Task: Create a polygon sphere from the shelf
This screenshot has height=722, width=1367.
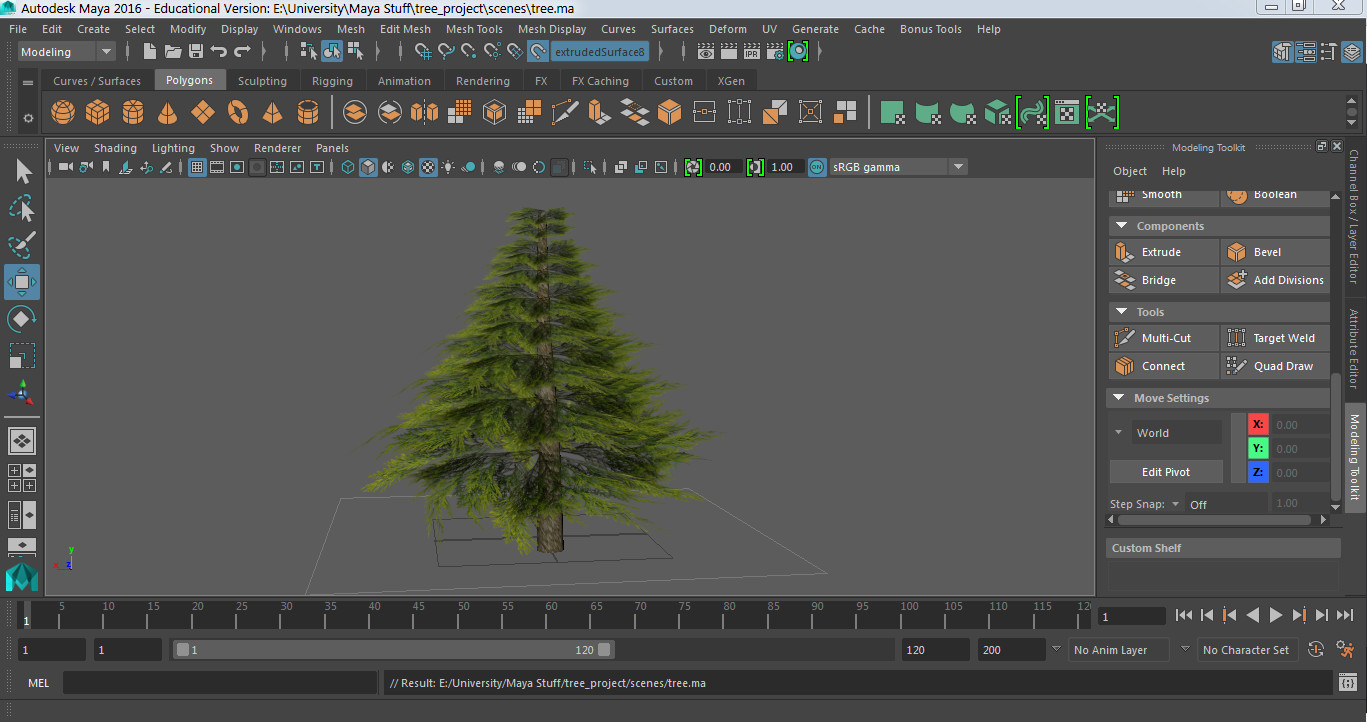Action: [x=62, y=112]
